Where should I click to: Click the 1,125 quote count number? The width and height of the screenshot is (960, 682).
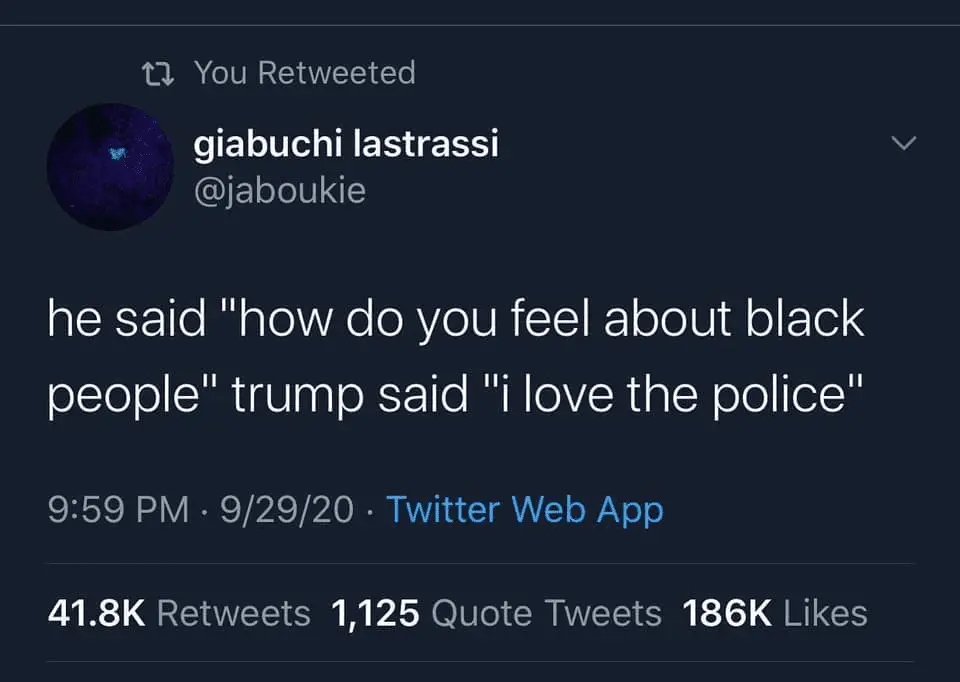(374, 613)
